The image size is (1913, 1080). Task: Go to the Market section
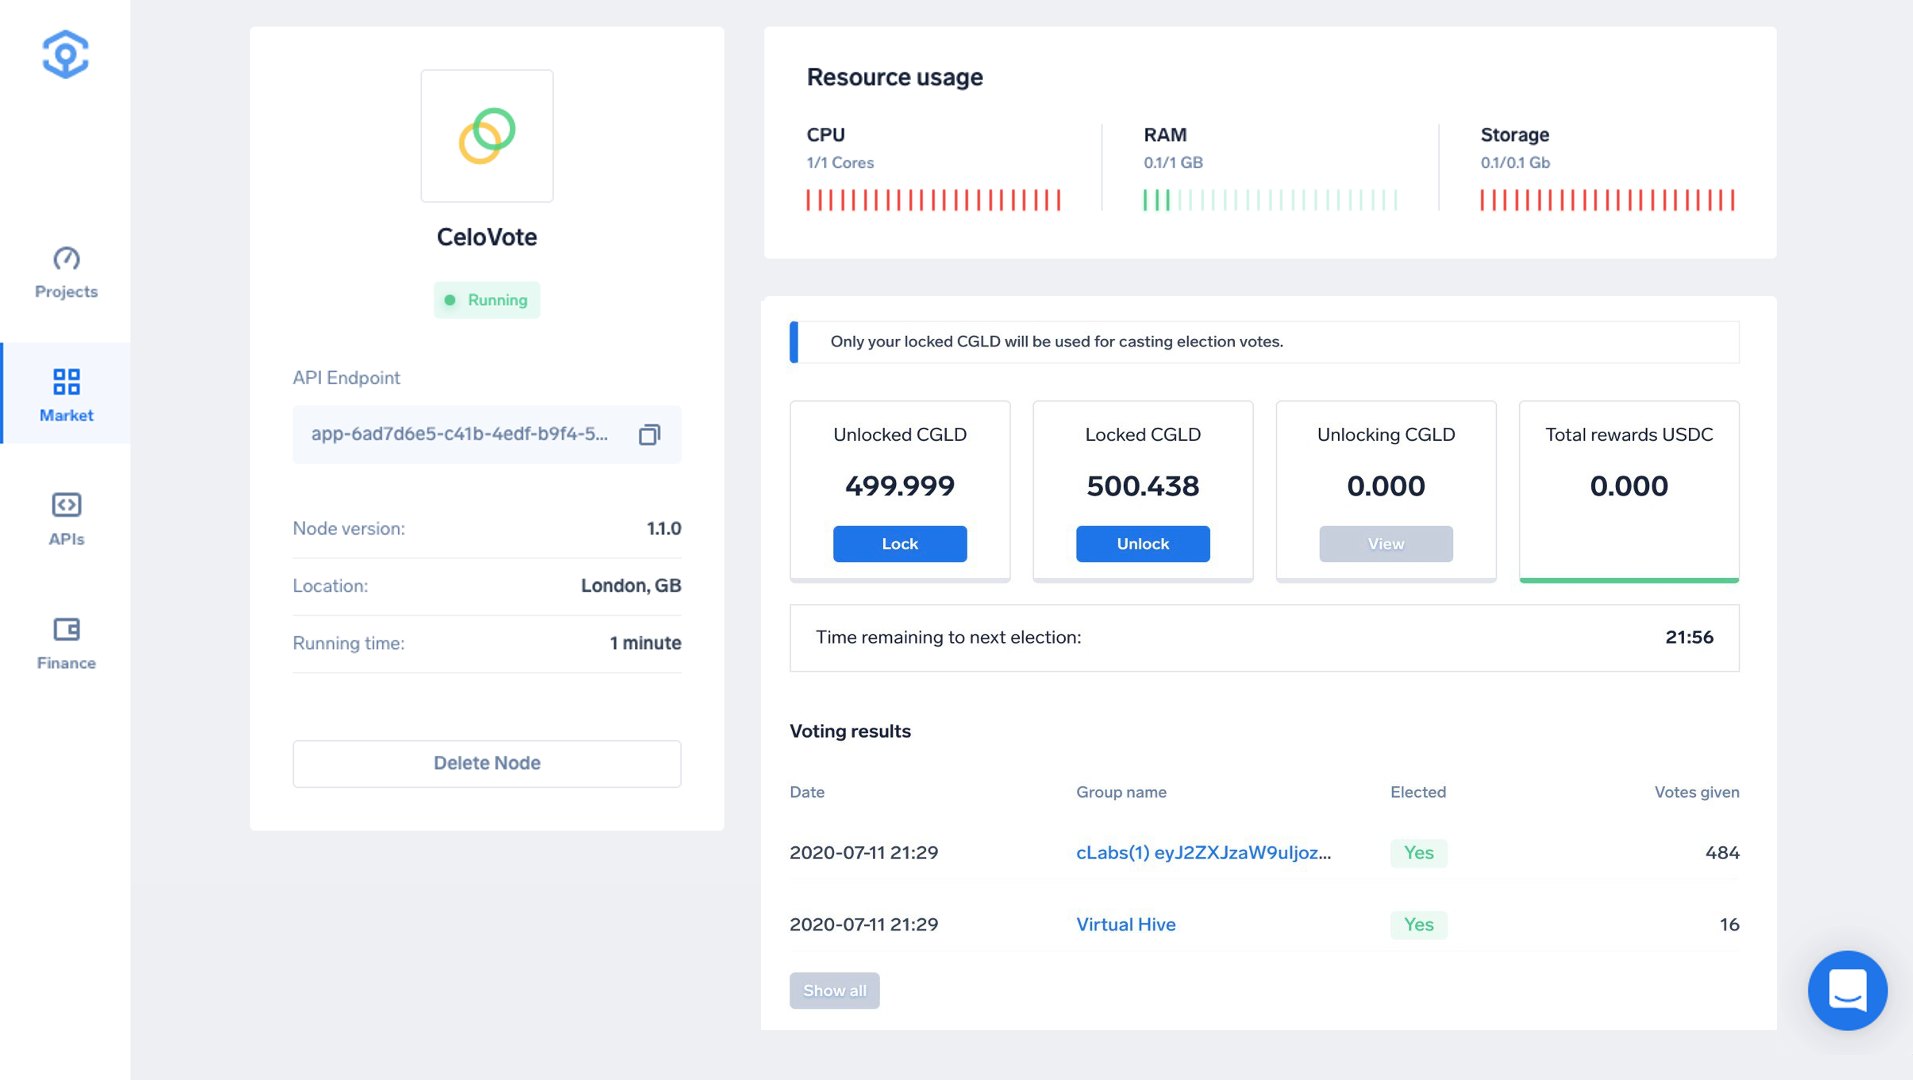click(x=66, y=394)
